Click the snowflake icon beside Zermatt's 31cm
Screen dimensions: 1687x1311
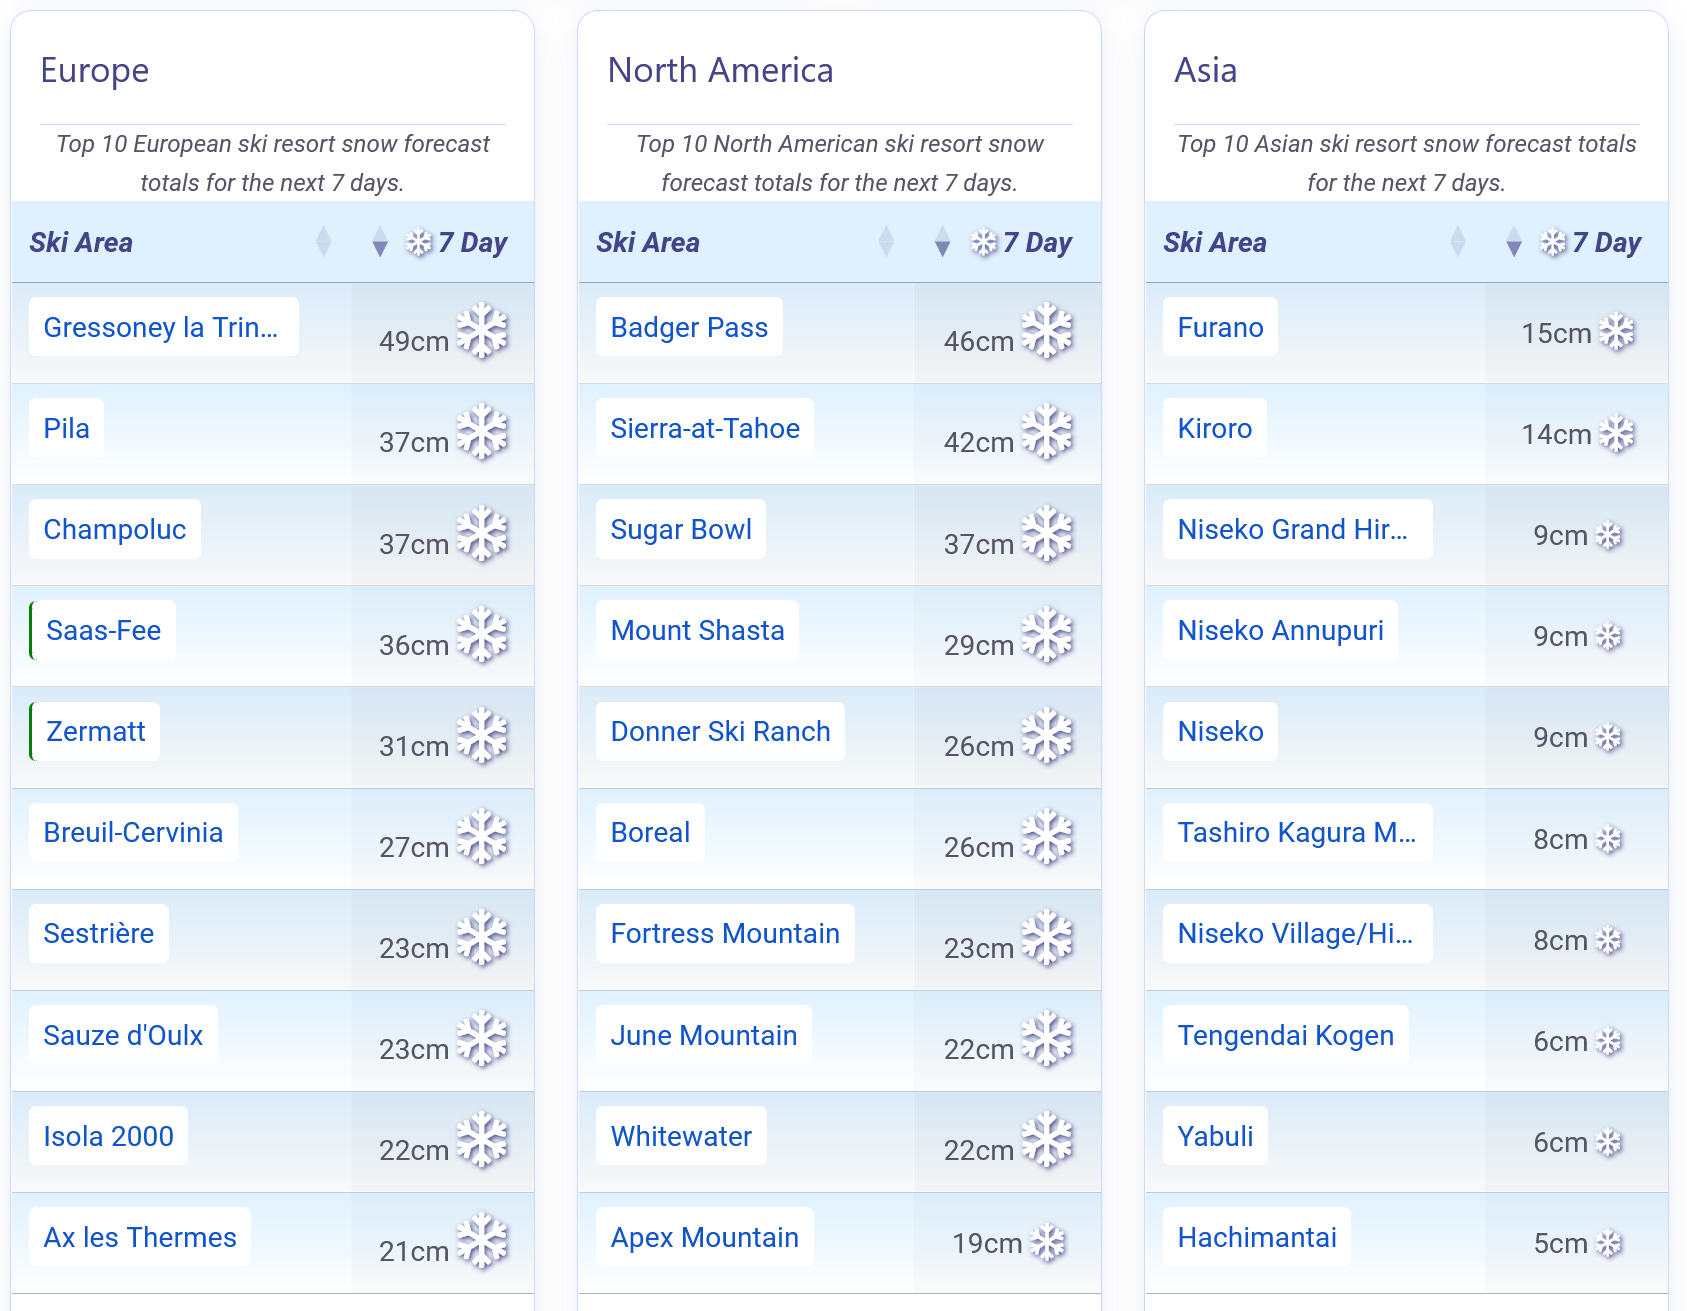pyautogui.click(x=482, y=736)
